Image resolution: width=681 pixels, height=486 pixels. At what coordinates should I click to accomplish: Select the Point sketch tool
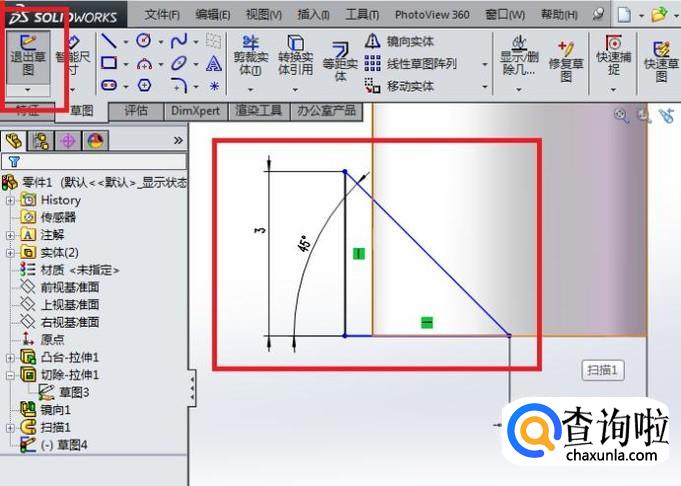[x=214, y=86]
